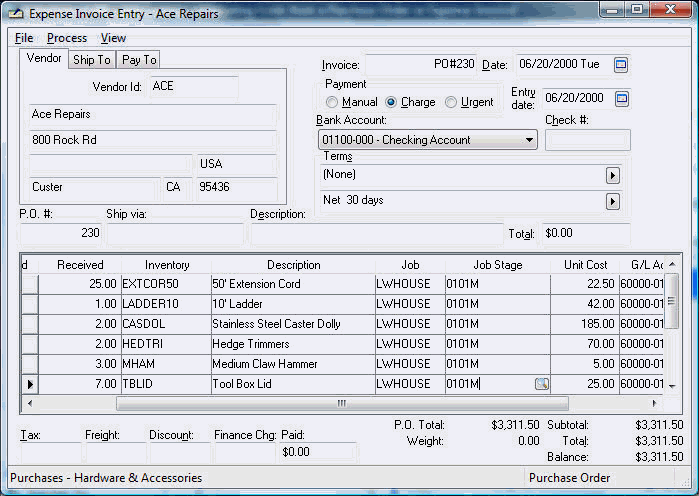Click the Description input field
The height and width of the screenshot is (496, 699).
tap(375, 234)
